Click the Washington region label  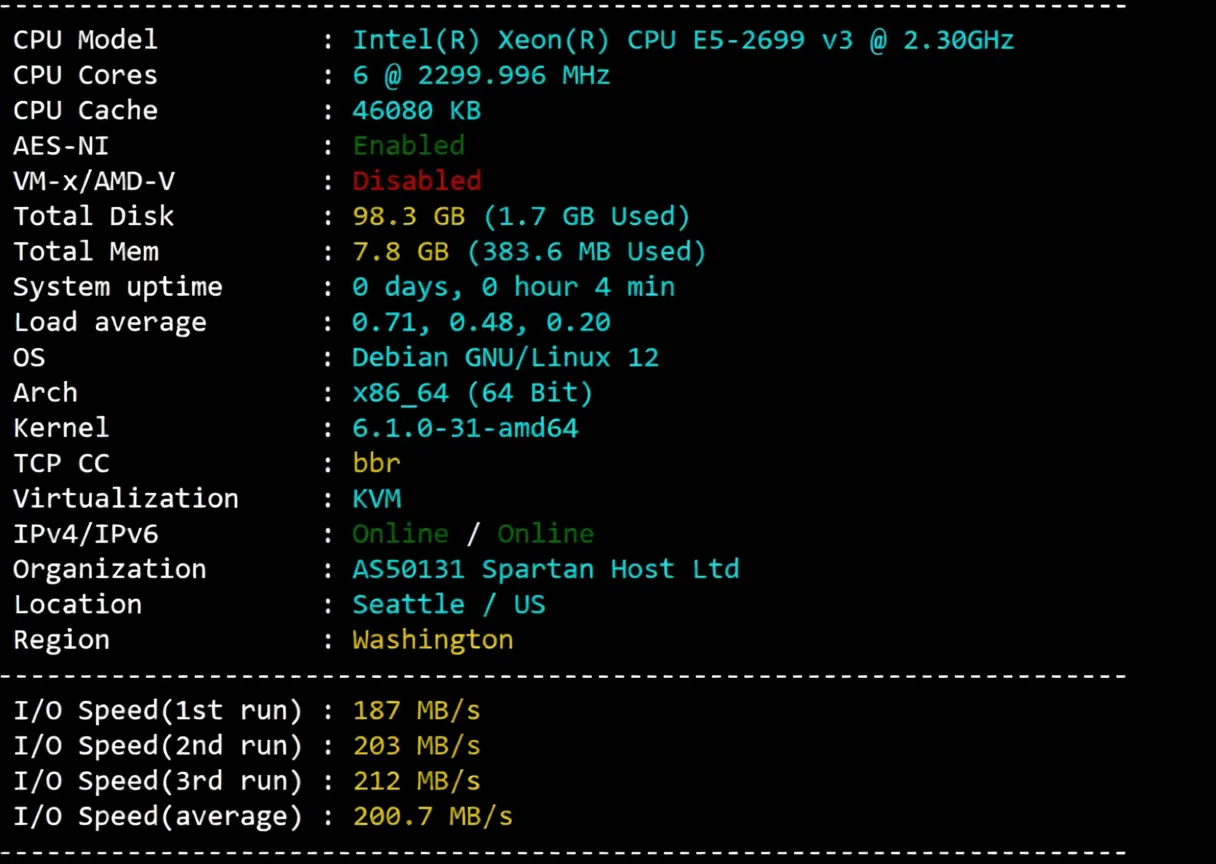pyautogui.click(x=432, y=639)
